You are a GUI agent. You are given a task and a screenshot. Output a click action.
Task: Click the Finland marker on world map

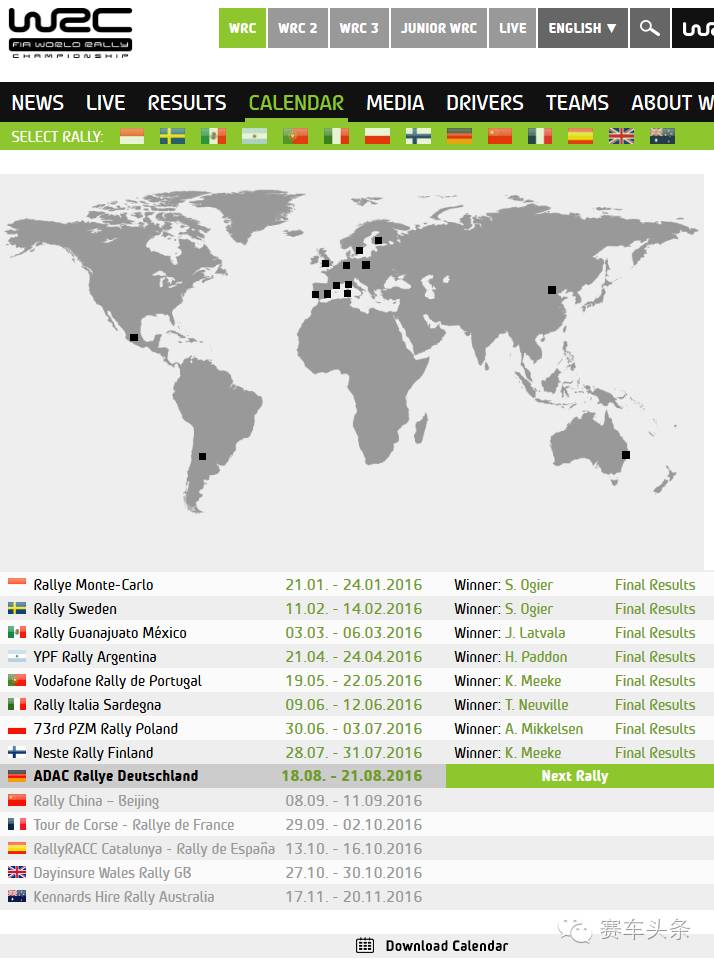pos(379,241)
